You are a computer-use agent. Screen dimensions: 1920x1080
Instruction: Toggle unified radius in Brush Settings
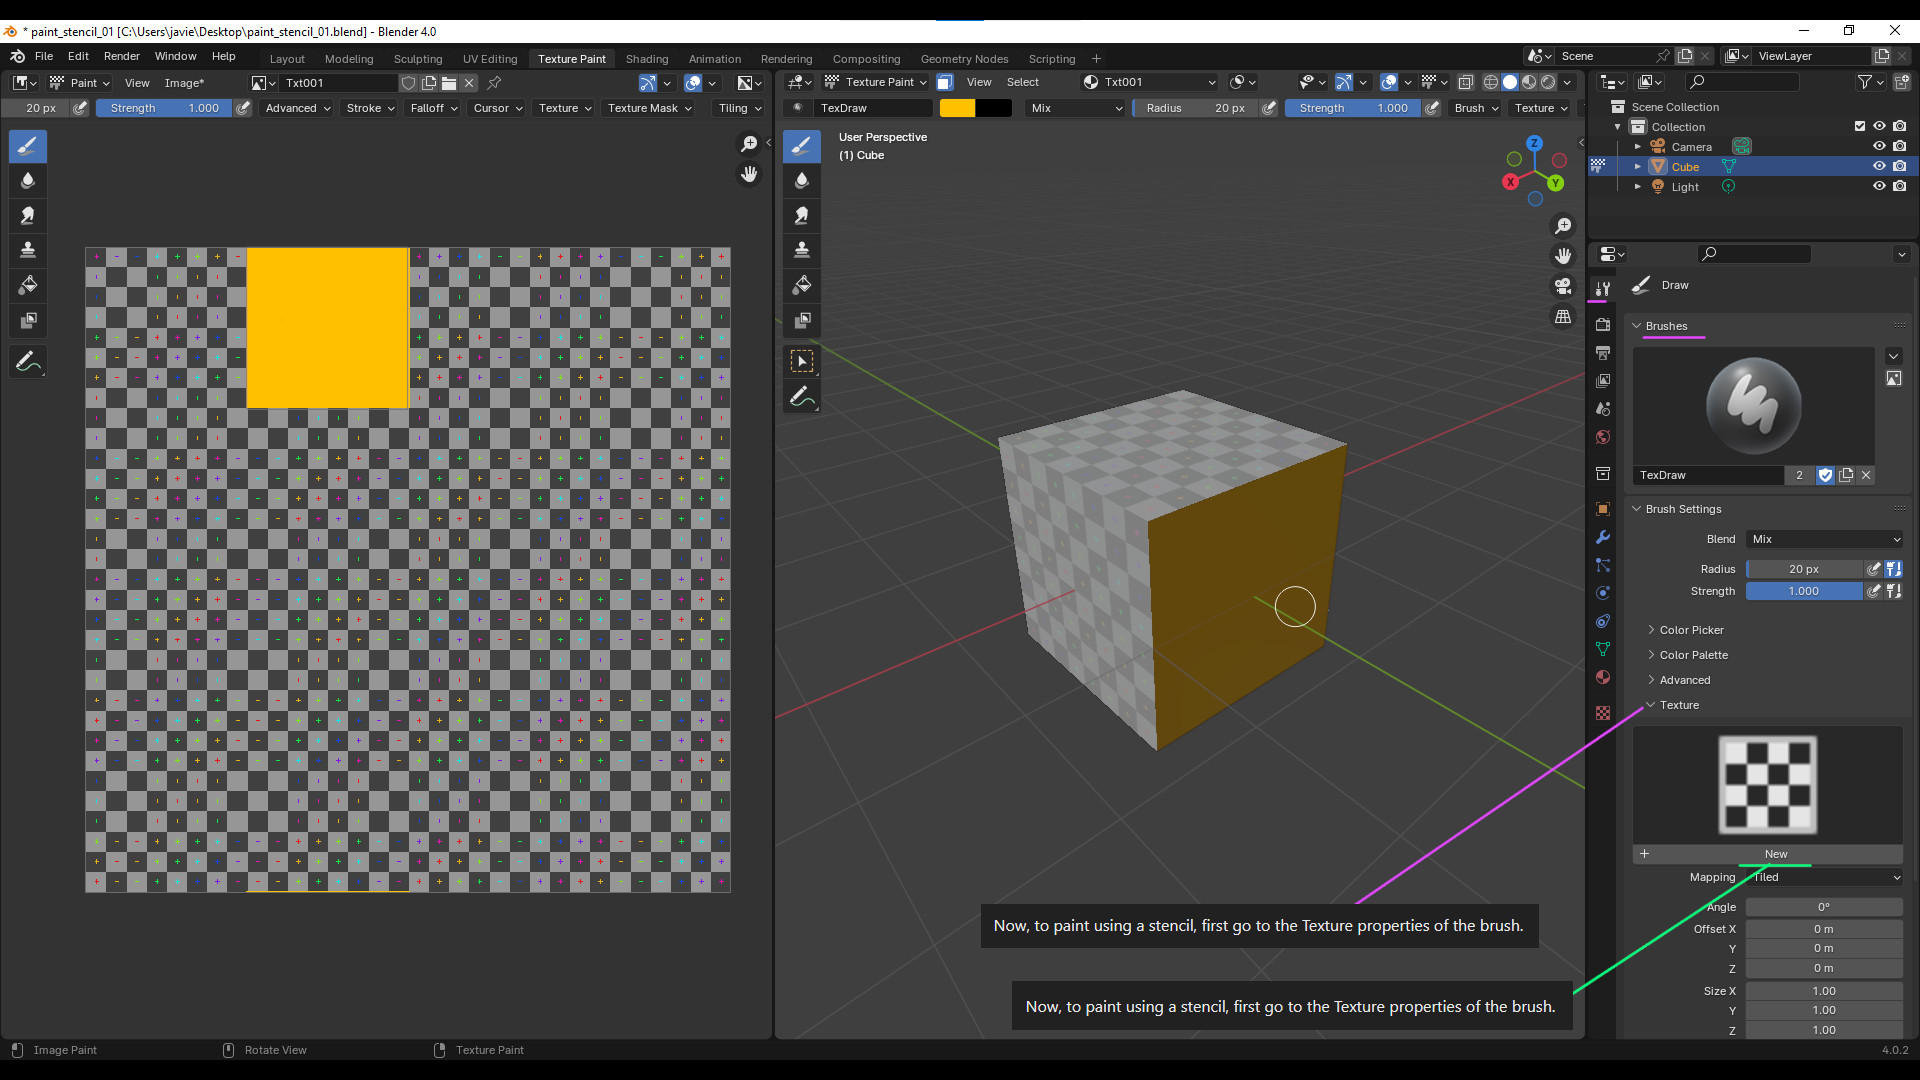tap(1893, 569)
